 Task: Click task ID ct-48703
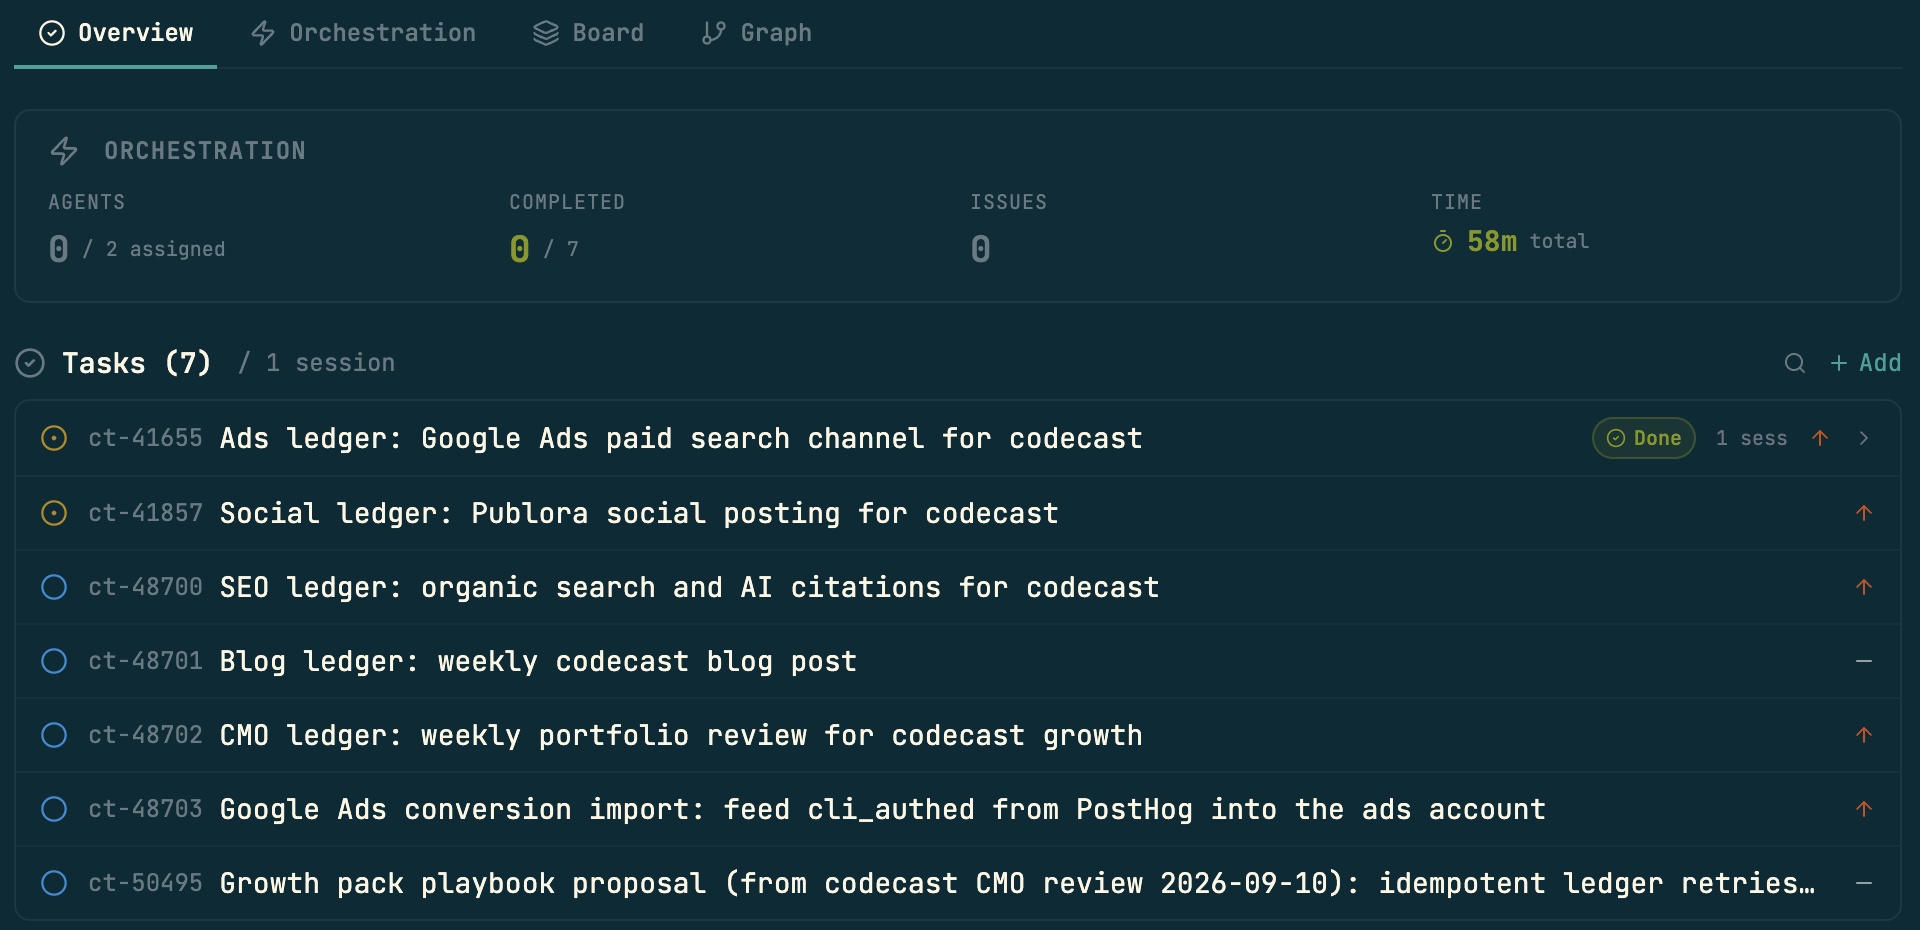pyautogui.click(x=145, y=809)
